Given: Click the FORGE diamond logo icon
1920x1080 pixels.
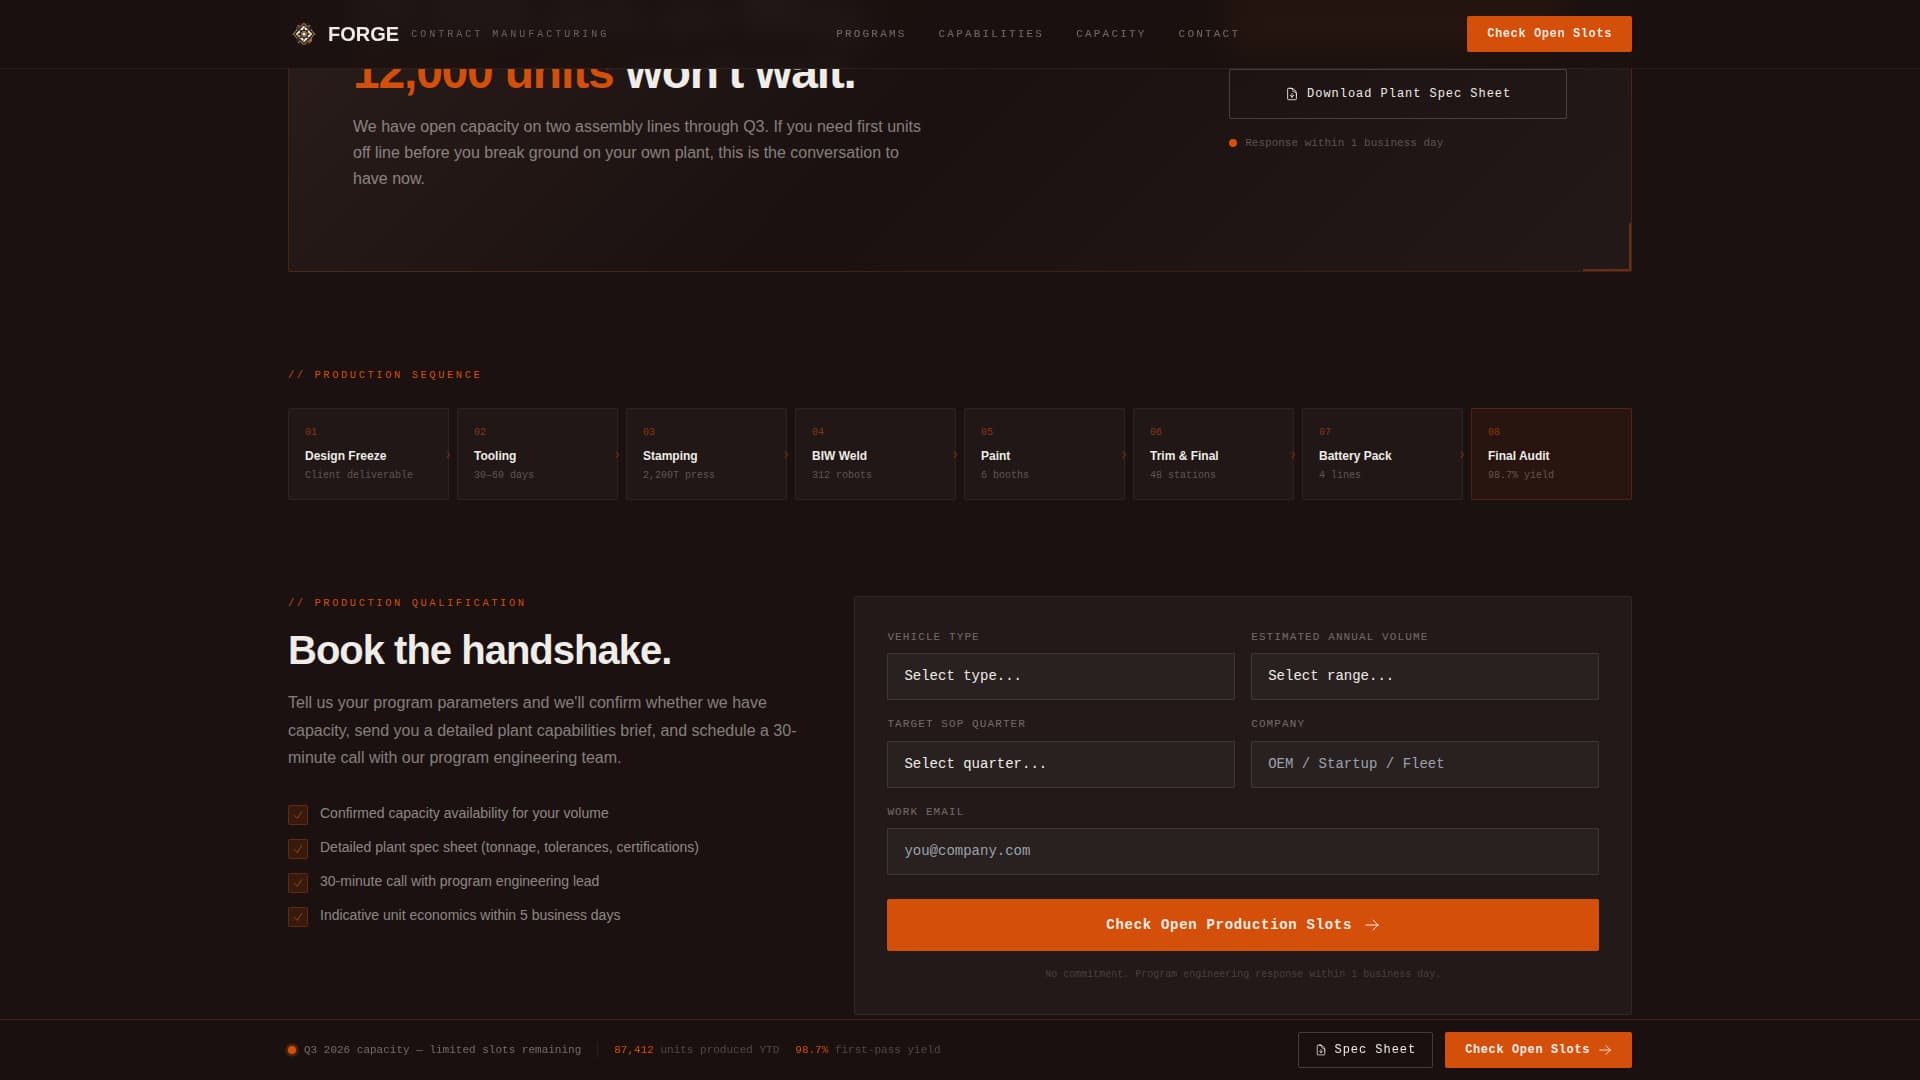Looking at the screenshot, I should [x=302, y=33].
